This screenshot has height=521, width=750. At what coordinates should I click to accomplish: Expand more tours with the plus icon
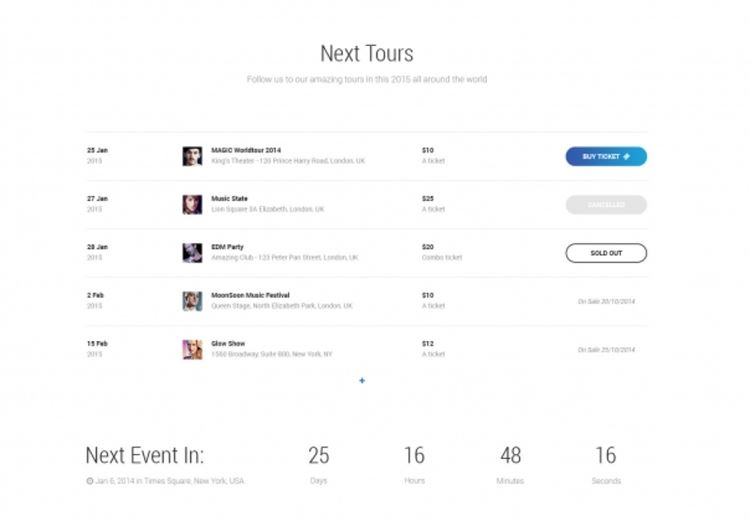coord(362,380)
